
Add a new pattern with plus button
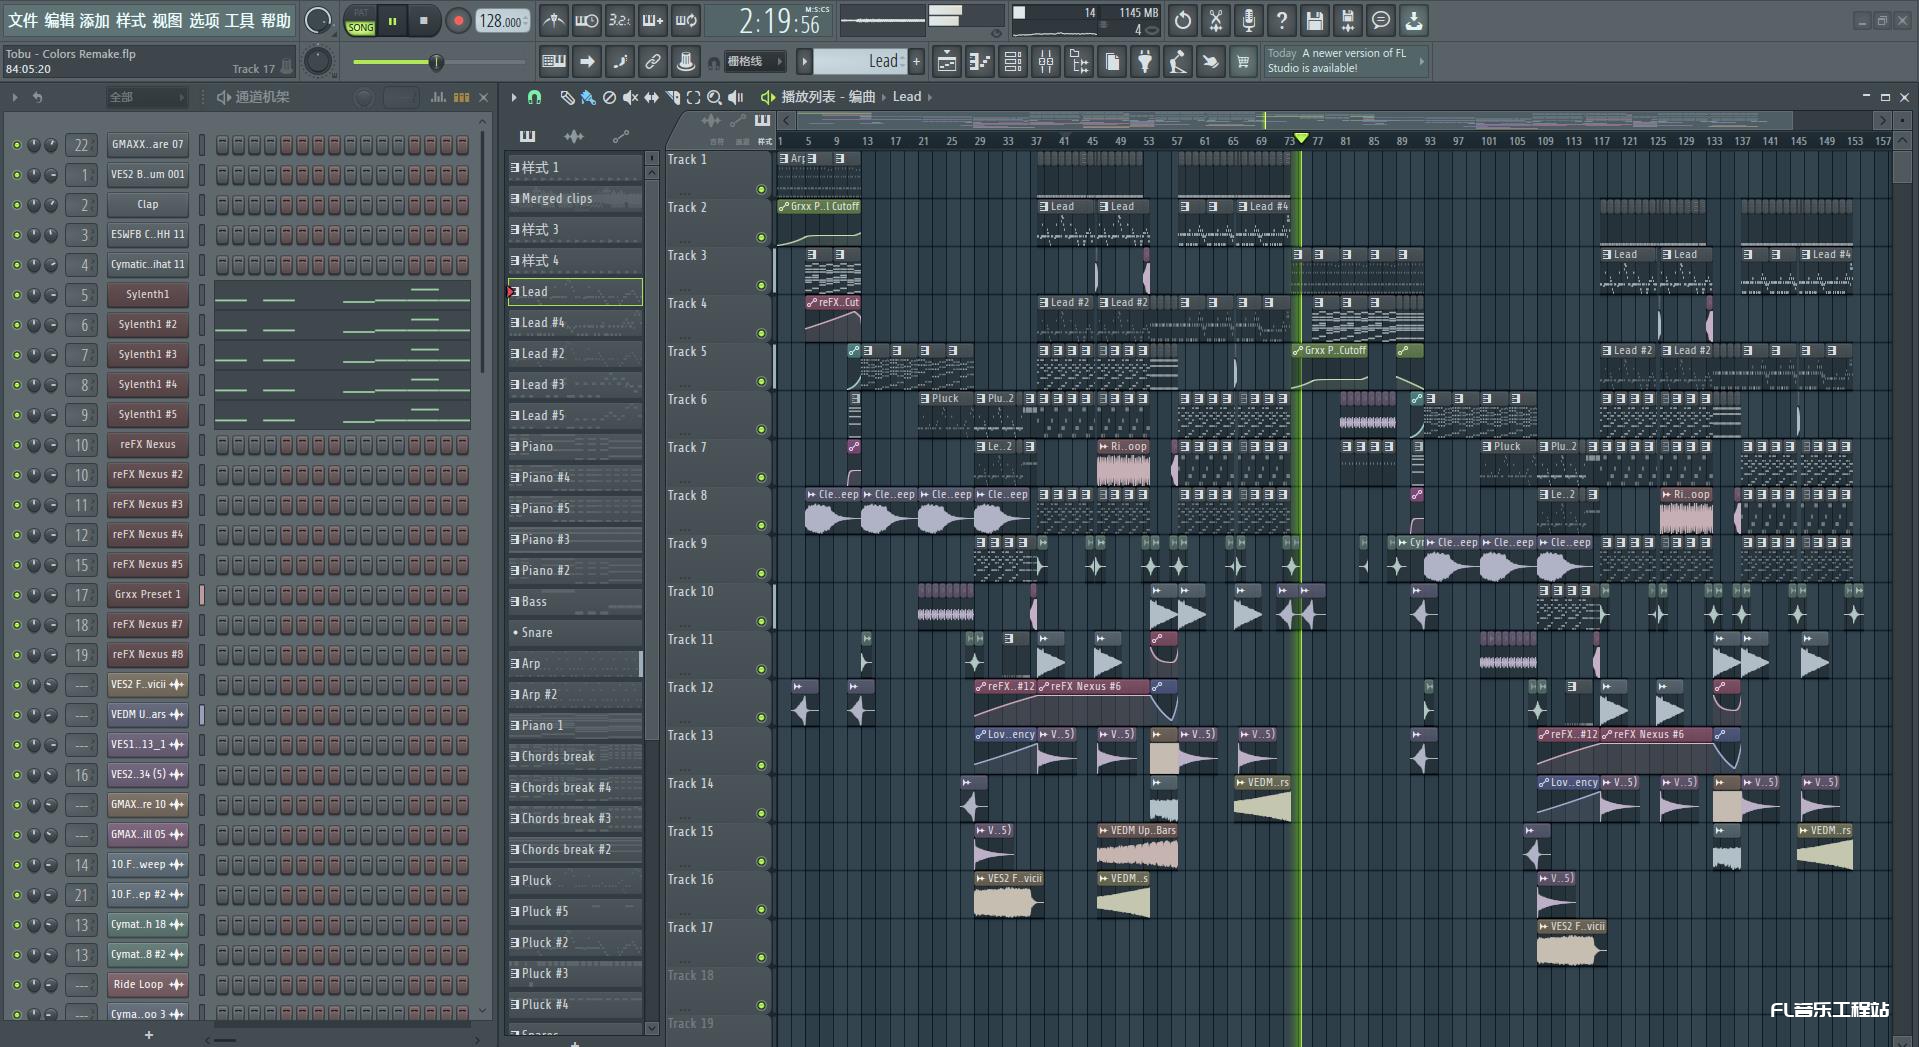[x=916, y=61]
